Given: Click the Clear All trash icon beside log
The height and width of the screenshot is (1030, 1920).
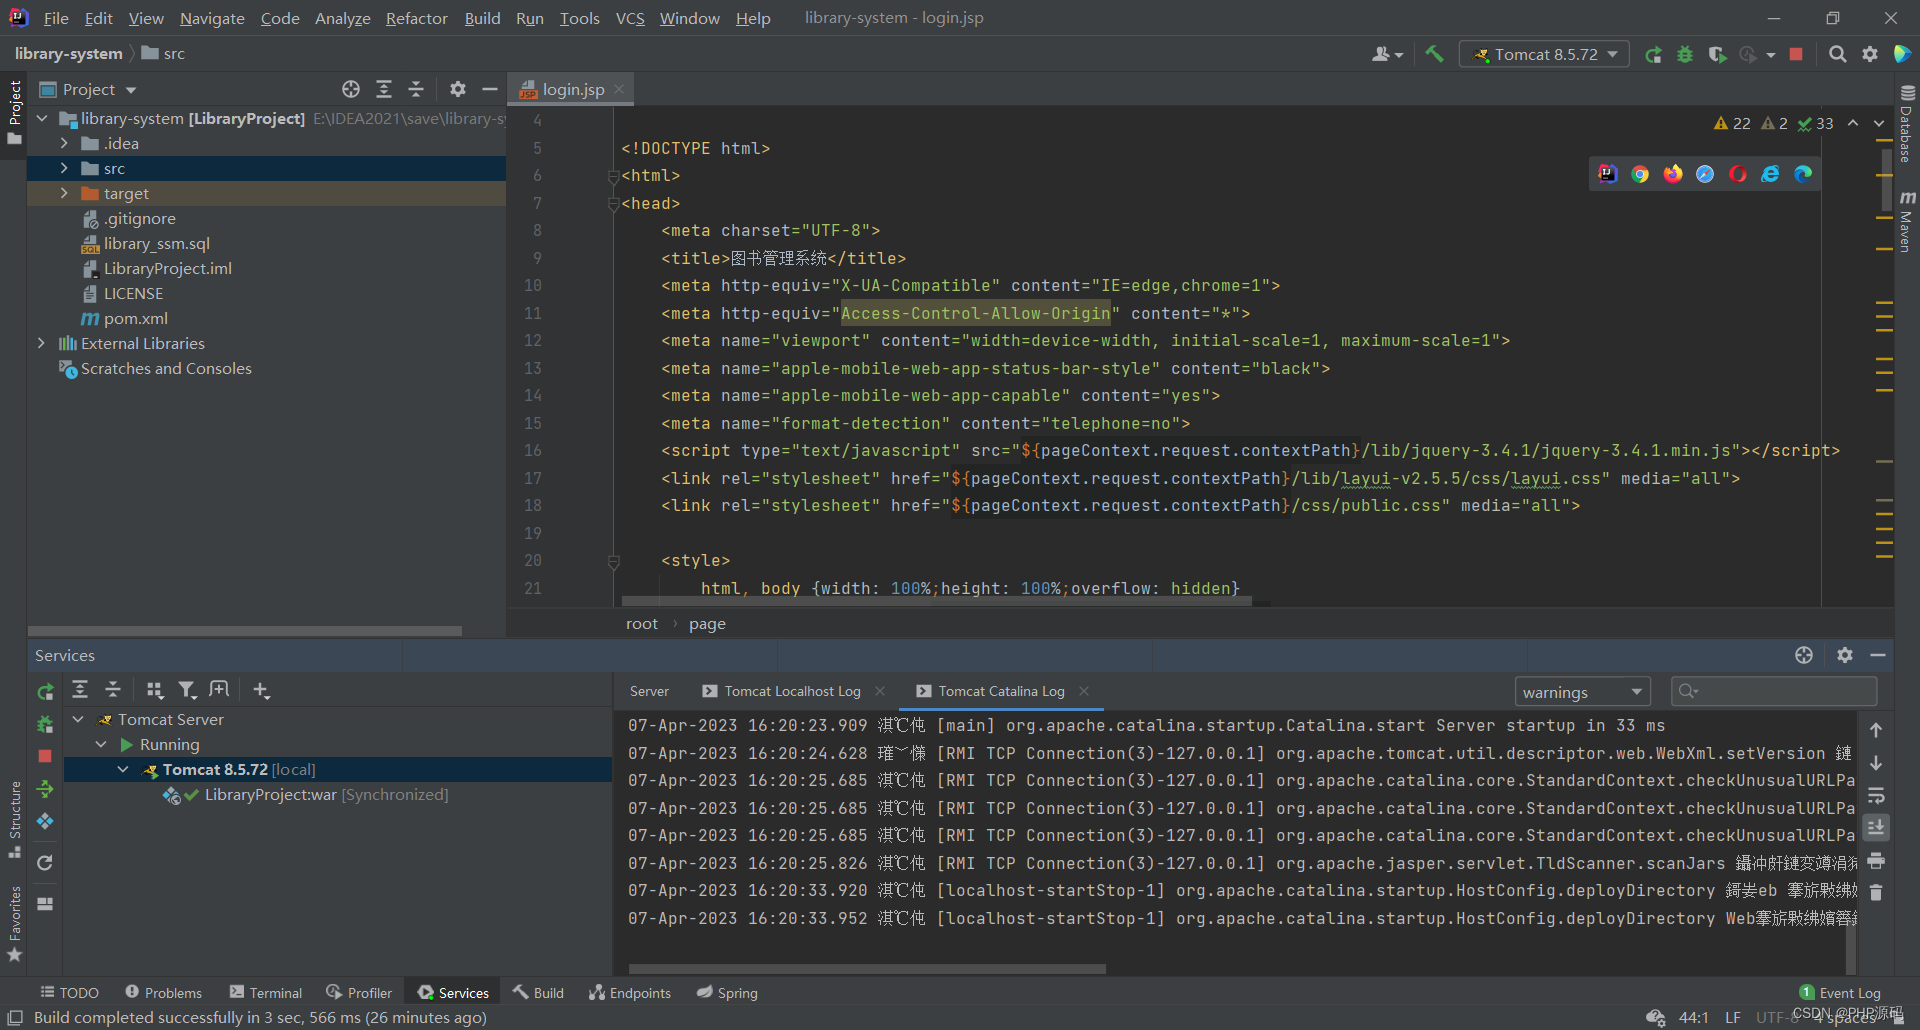Looking at the screenshot, I should (1876, 892).
